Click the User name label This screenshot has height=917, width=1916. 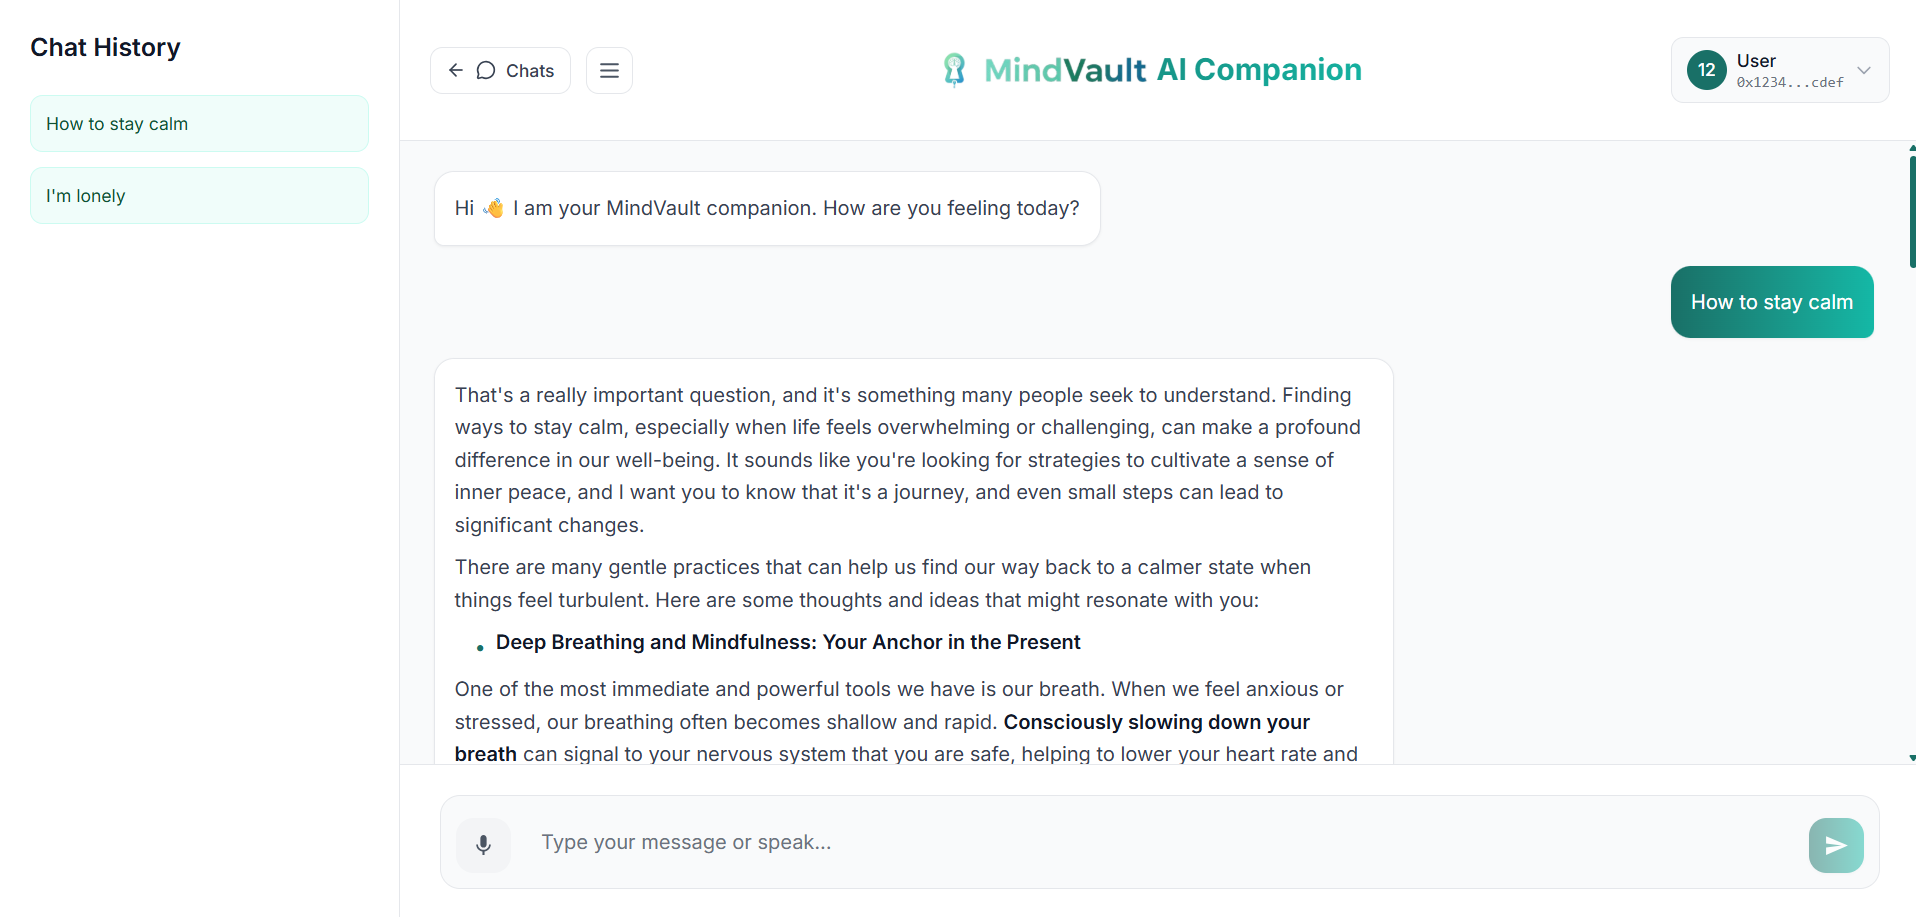coord(1756,61)
